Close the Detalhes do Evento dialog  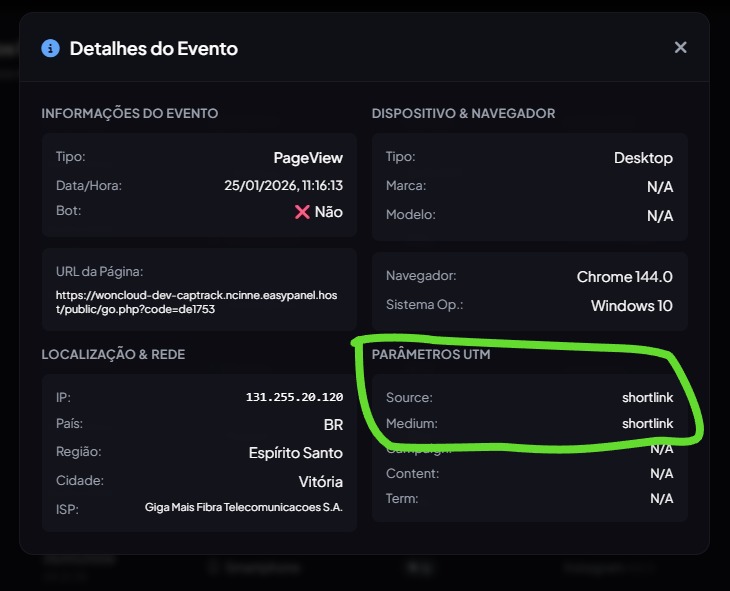(x=680, y=48)
